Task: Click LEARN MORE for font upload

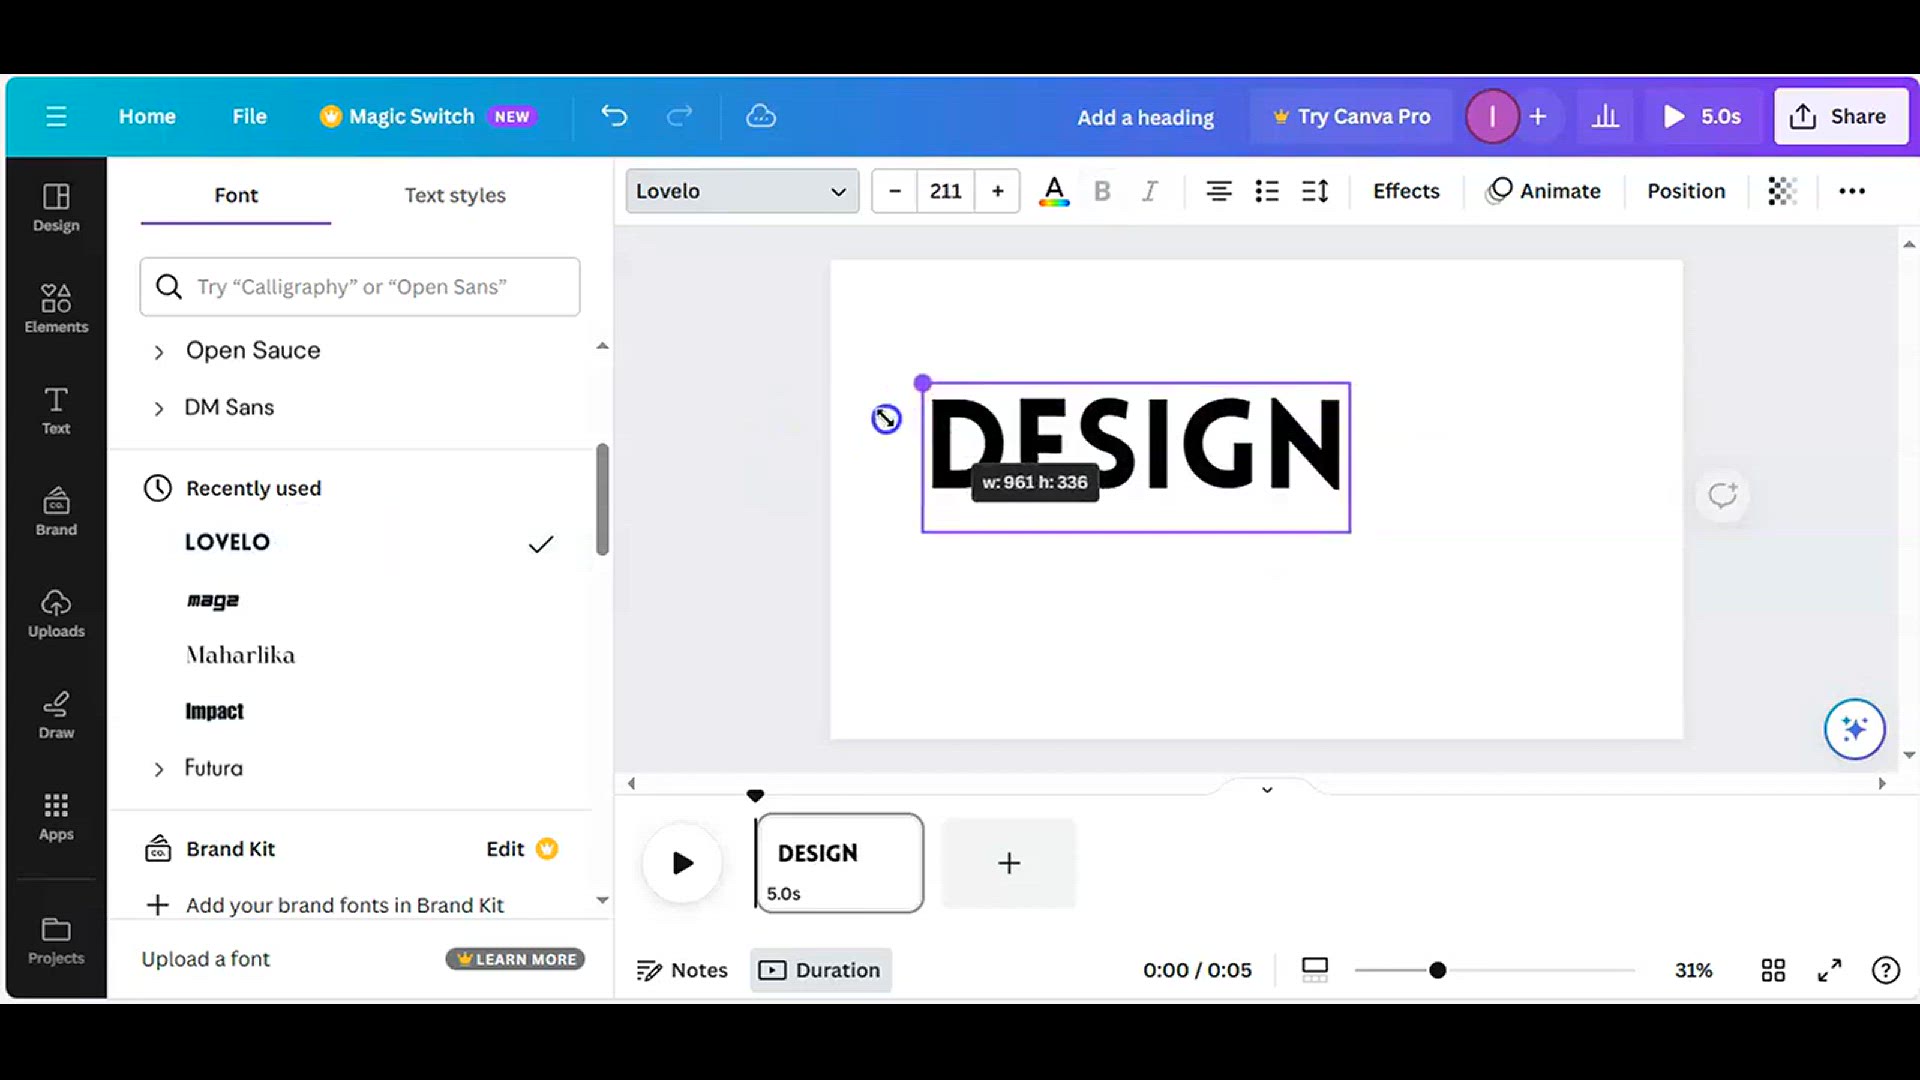Action: (515, 959)
